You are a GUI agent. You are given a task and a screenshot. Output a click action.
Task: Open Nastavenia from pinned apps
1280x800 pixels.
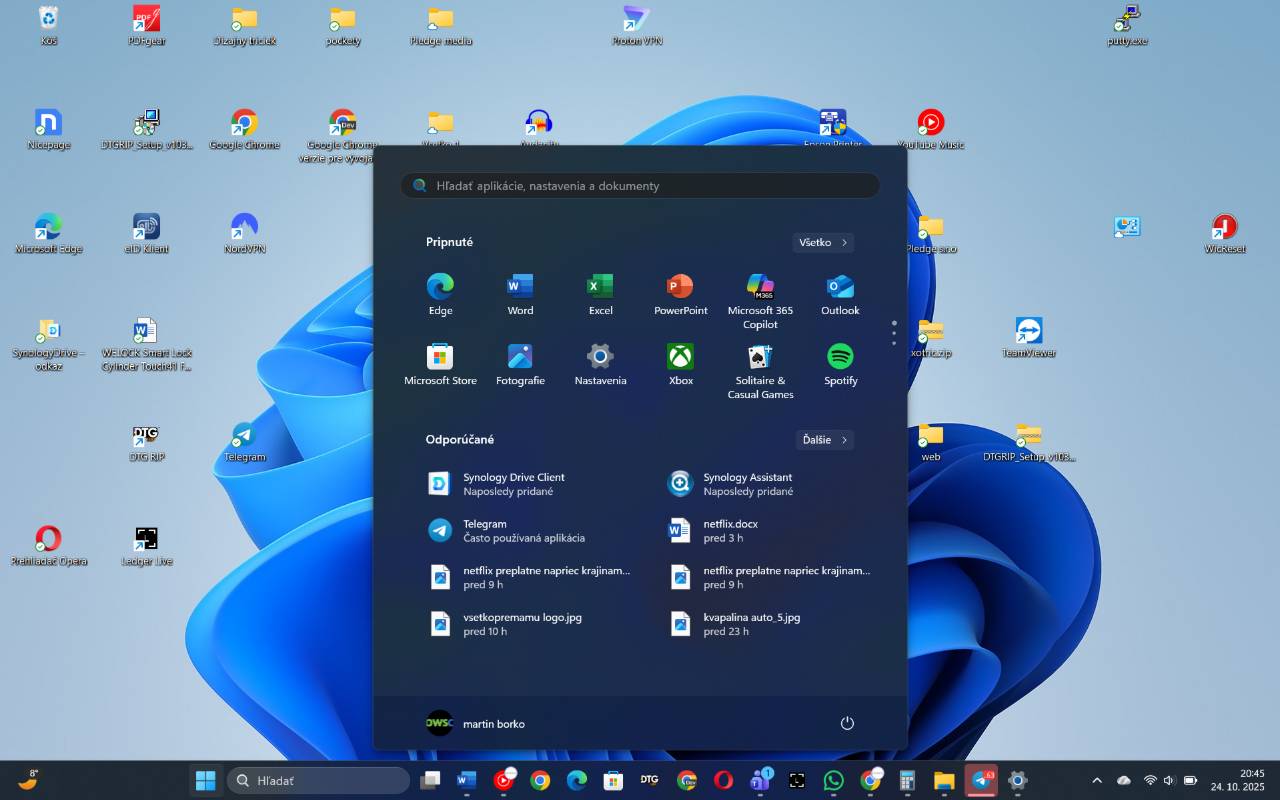tap(600, 365)
